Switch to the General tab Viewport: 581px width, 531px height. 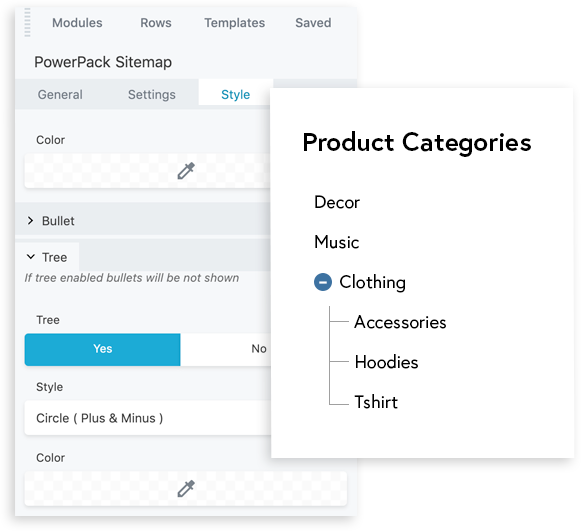tap(60, 94)
